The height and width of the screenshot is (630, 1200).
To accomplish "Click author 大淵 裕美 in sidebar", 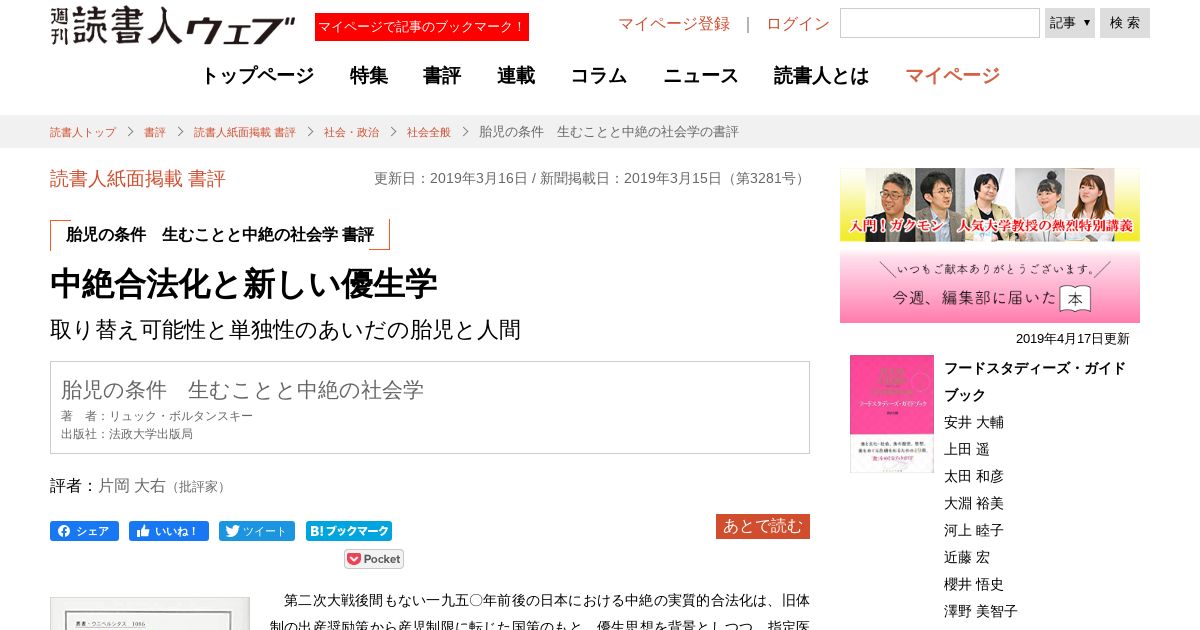I will (974, 503).
